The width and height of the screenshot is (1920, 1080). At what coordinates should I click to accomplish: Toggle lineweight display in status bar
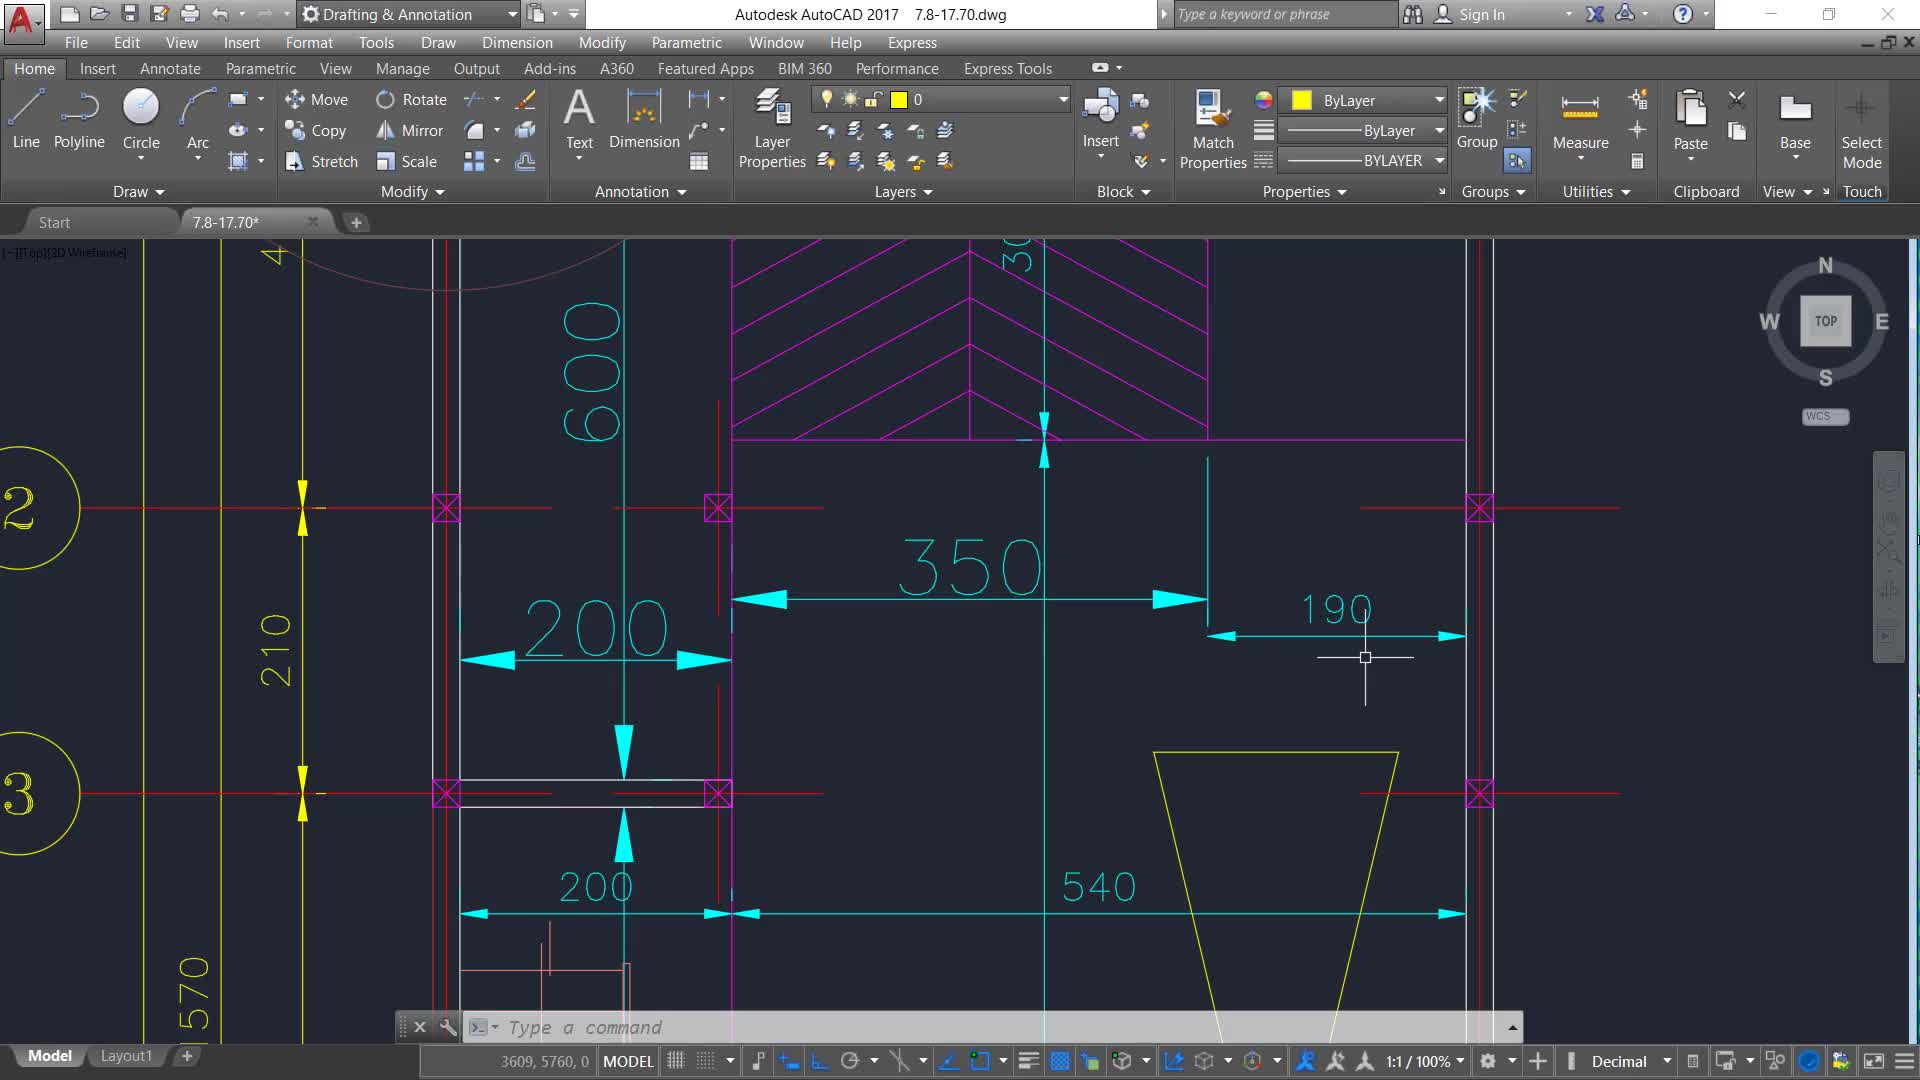(x=1028, y=1061)
